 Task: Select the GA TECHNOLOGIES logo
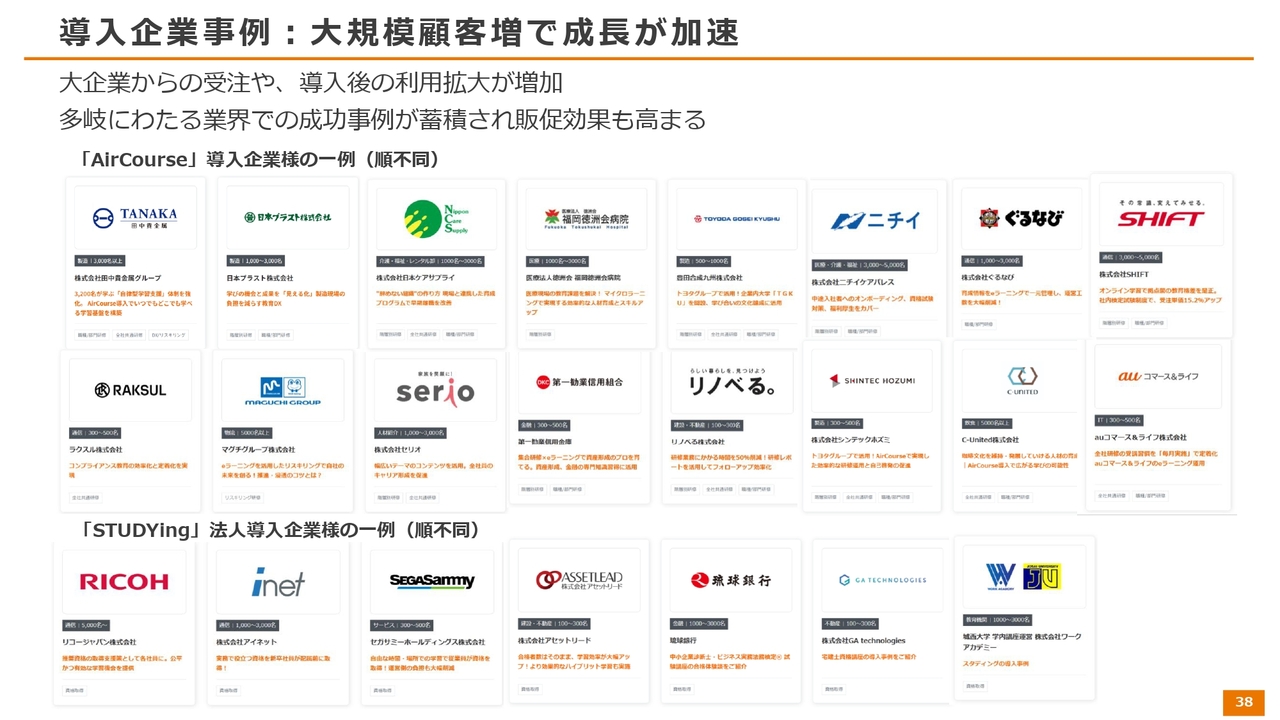(882, 580)
